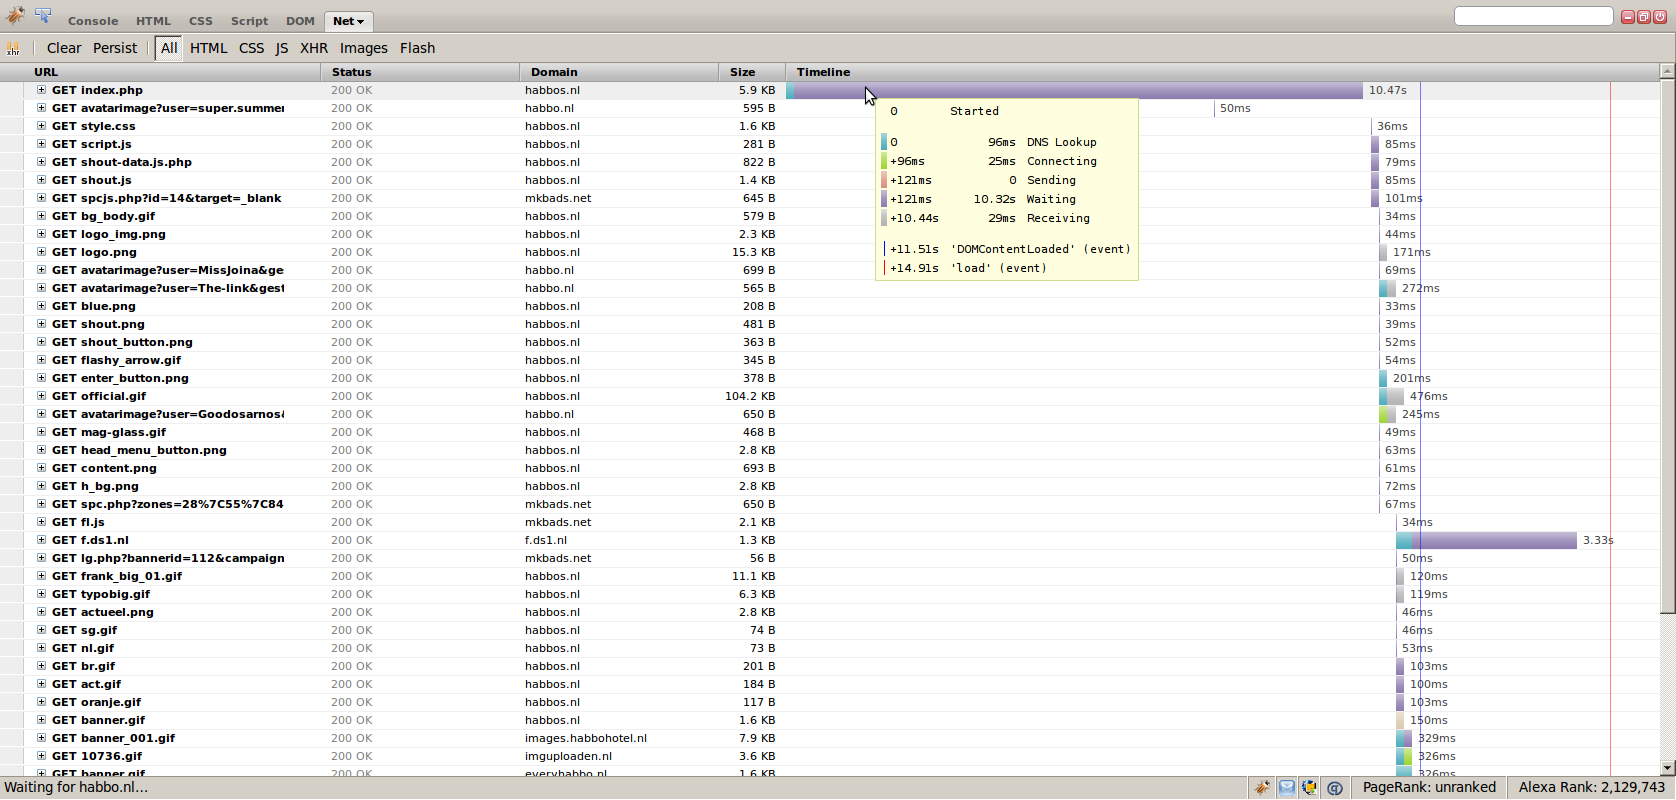Click the mail envelope icon in status bar
The image size is (1676, 800).
pos(1286,788)
